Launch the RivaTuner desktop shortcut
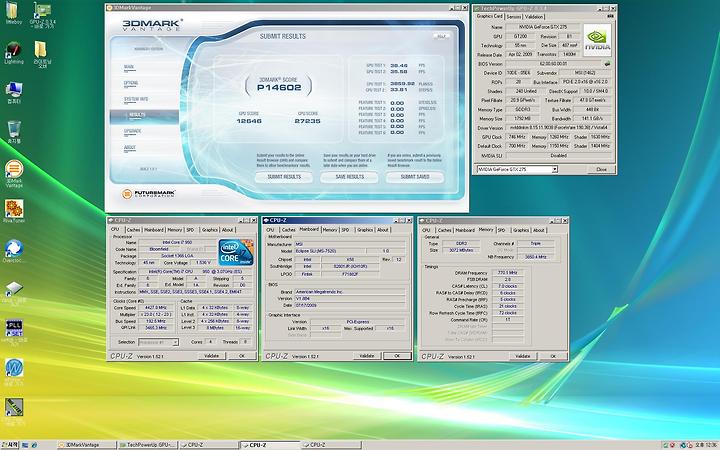The image size is (720, 450). [14, 209]
